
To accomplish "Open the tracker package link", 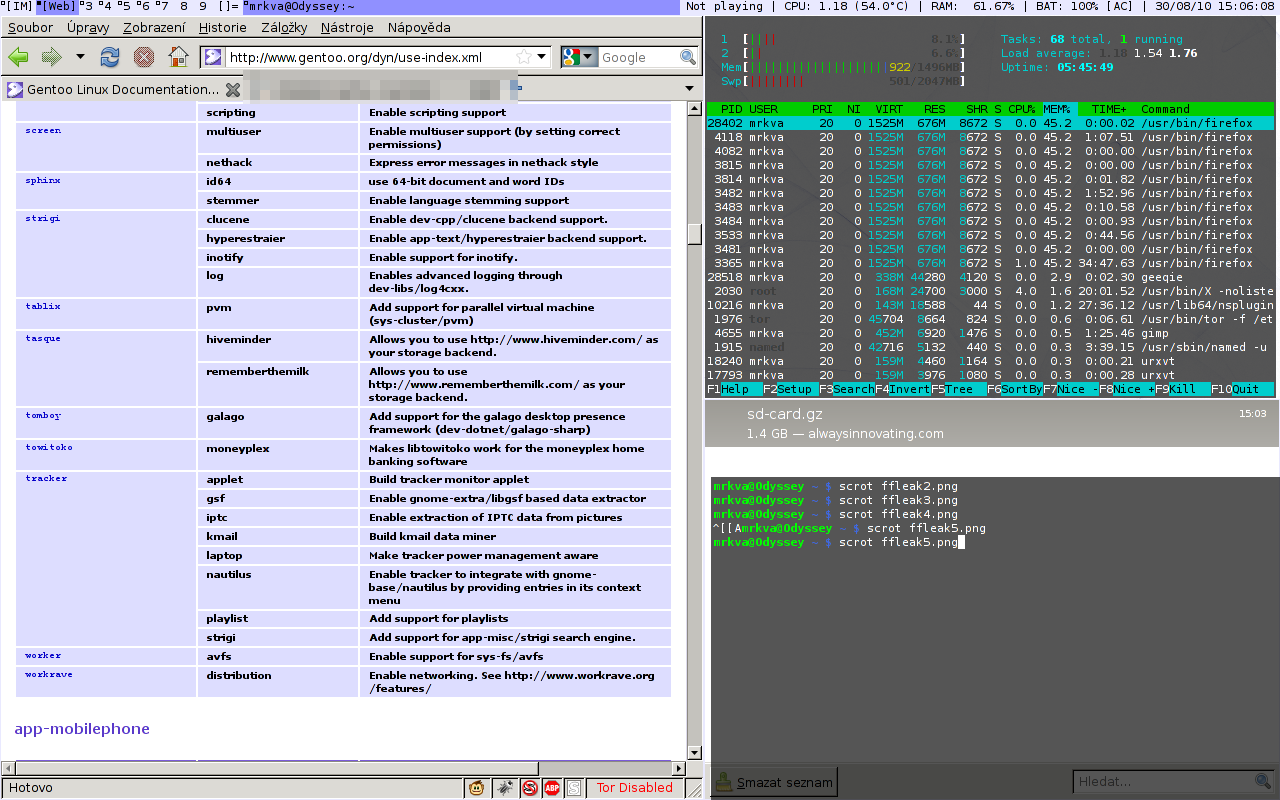I will (46, 479).
